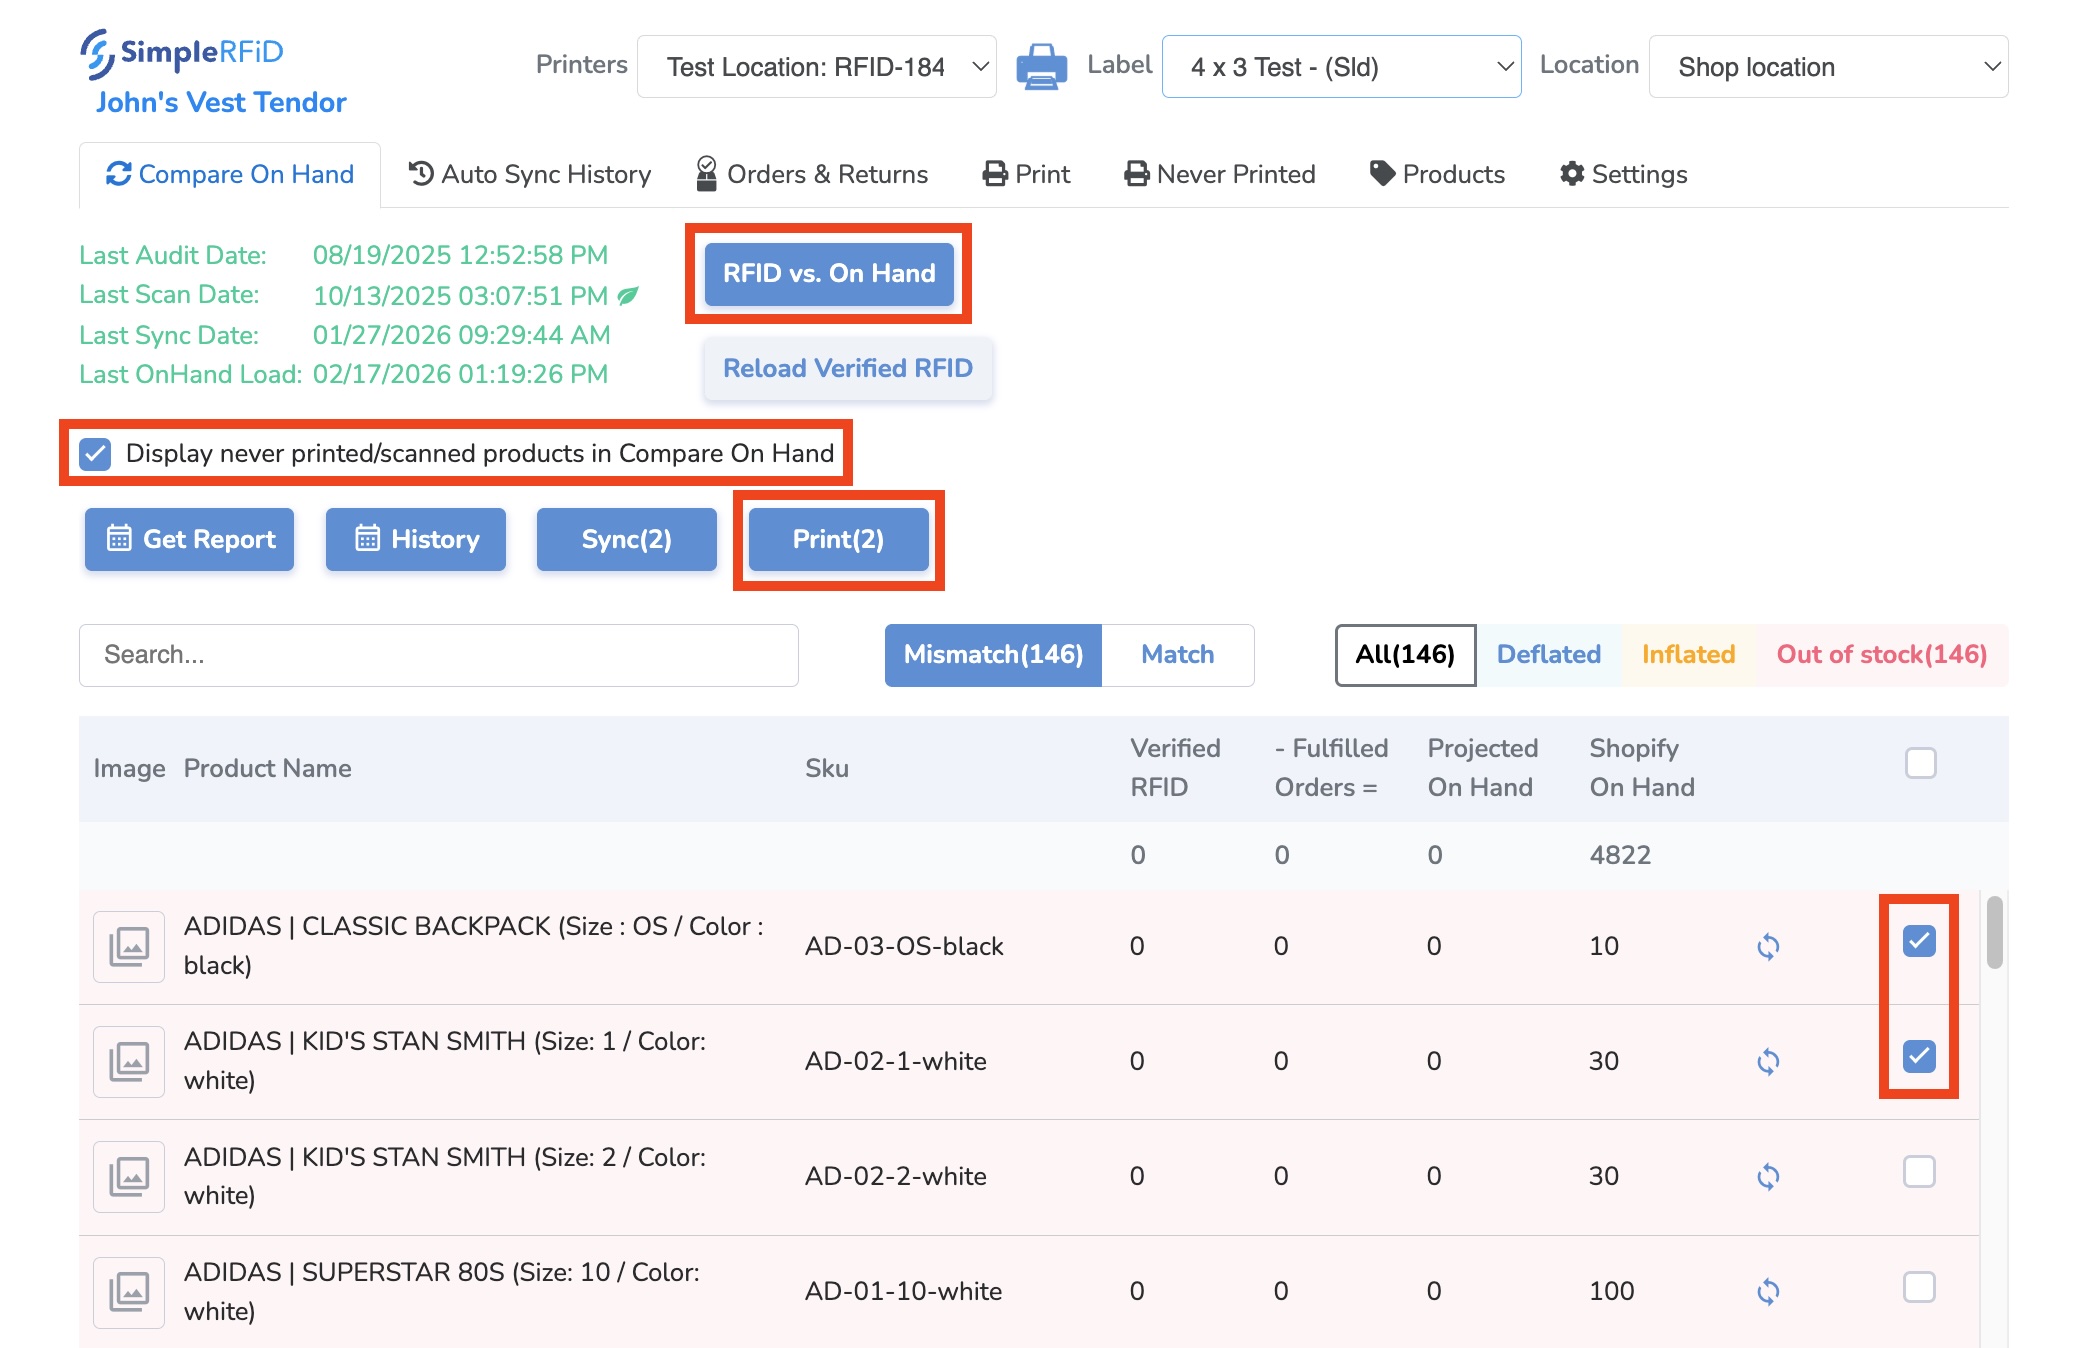The width and height of the screenshot is (2078, 1348).
Task: Toggle the select-all header checkbox
Action: pyautogui.click(x=1920, y=763)
